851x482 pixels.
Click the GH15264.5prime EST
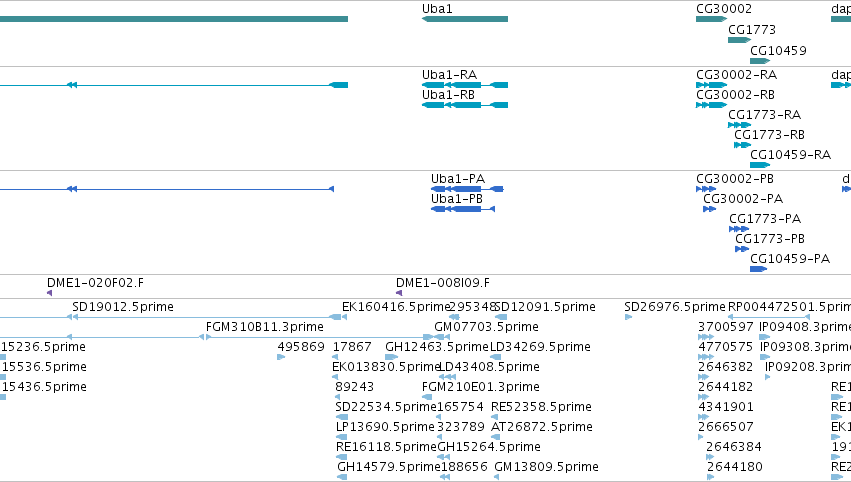(x=489, y=447)
